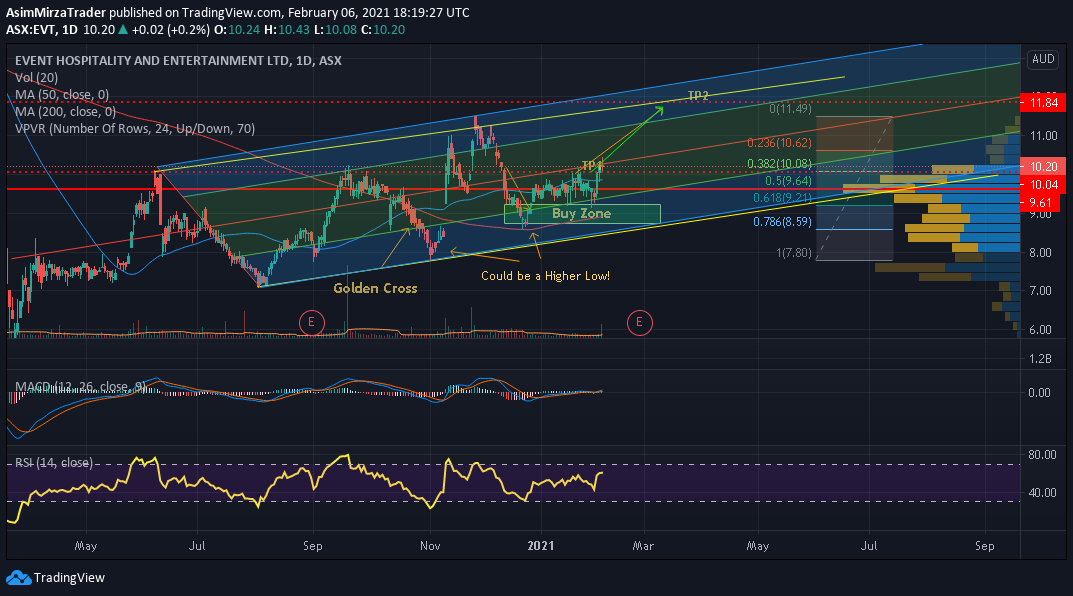Click the 80.00 RSI scale label
The height and width of the screenshot is (596, 1073).
click(1042, 454)
